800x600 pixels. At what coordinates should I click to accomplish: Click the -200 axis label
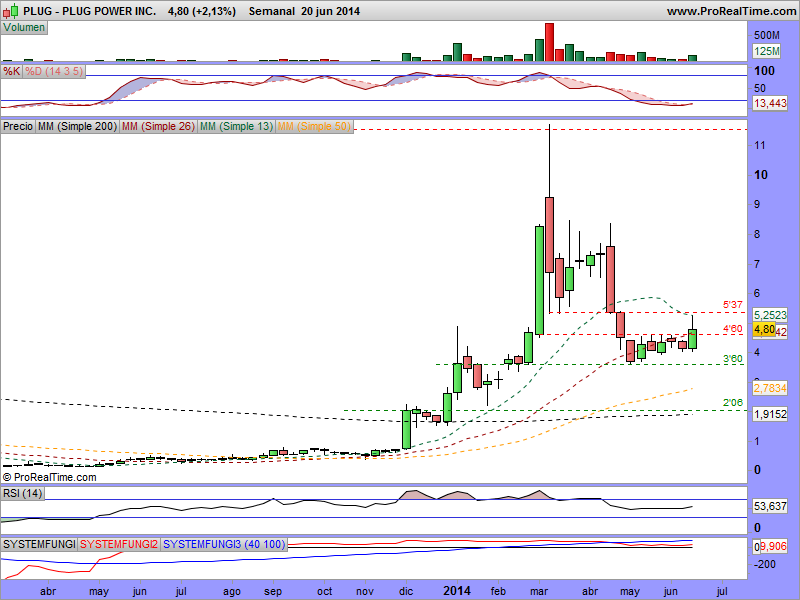(765, 564)
